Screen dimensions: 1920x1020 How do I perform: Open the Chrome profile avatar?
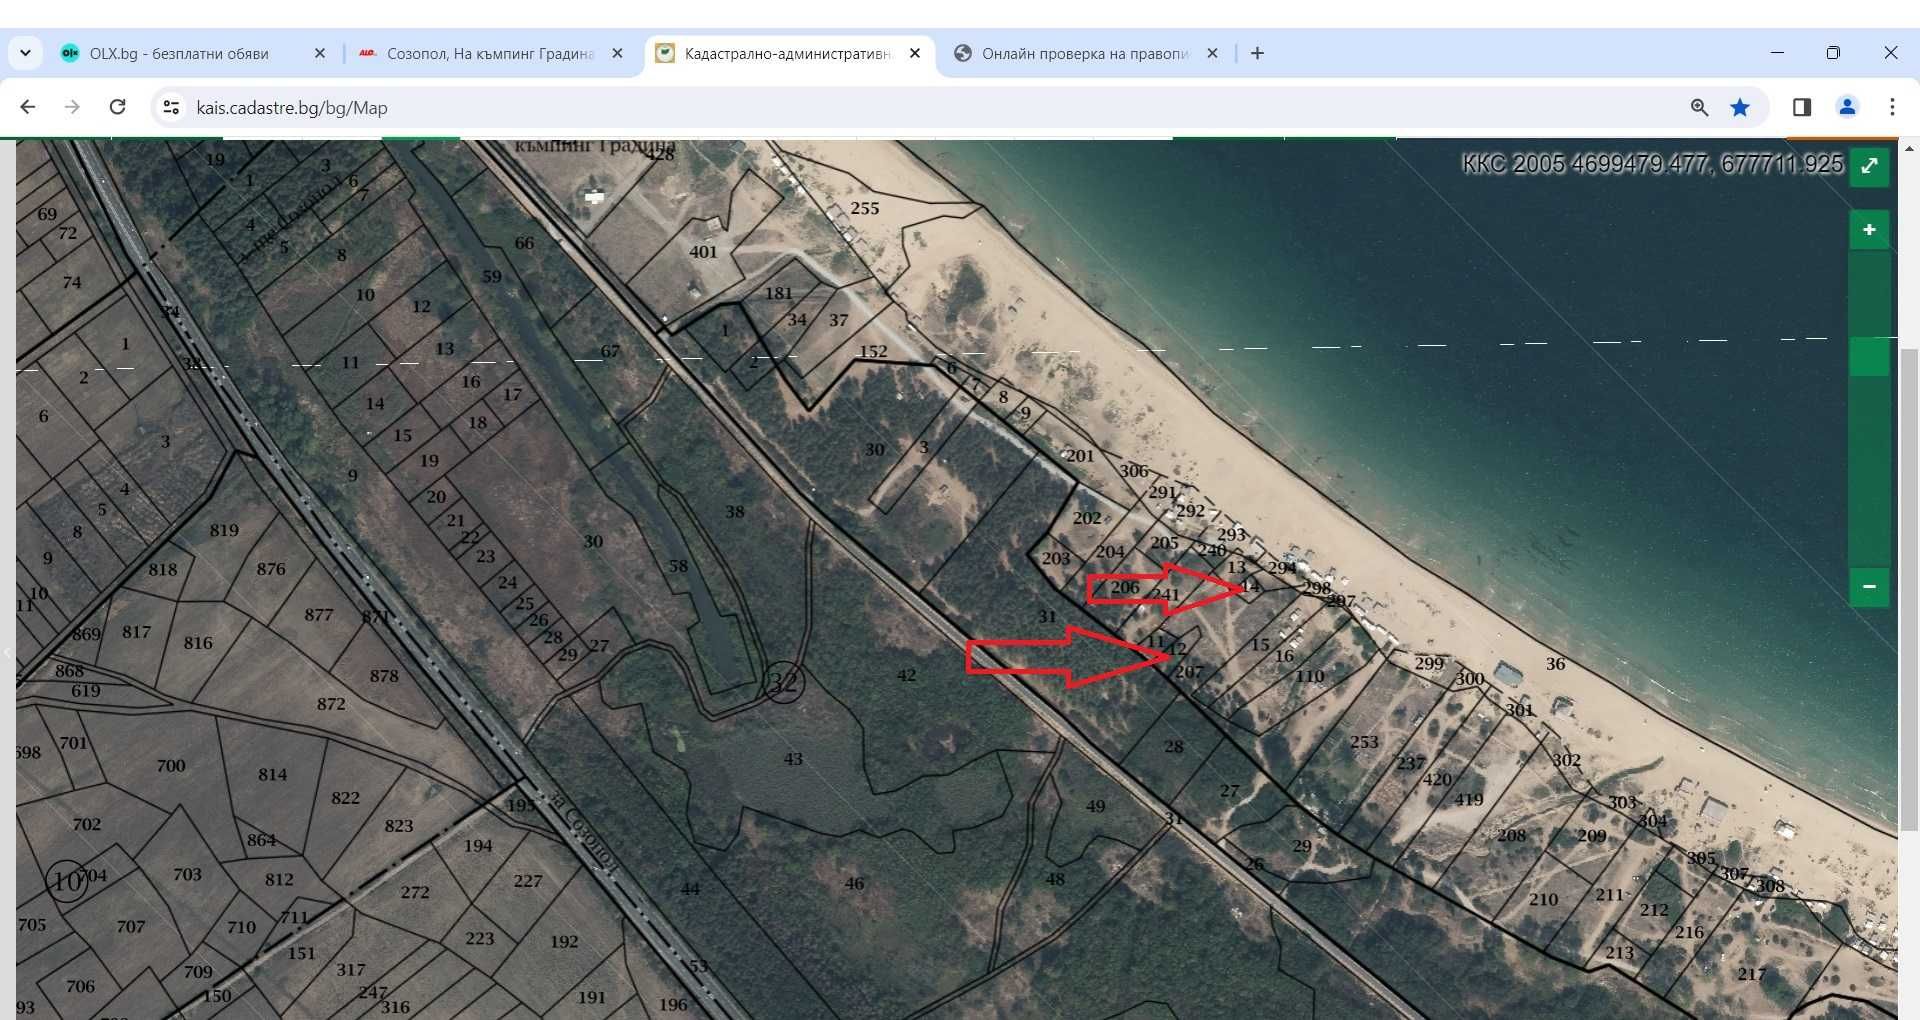1847,107
